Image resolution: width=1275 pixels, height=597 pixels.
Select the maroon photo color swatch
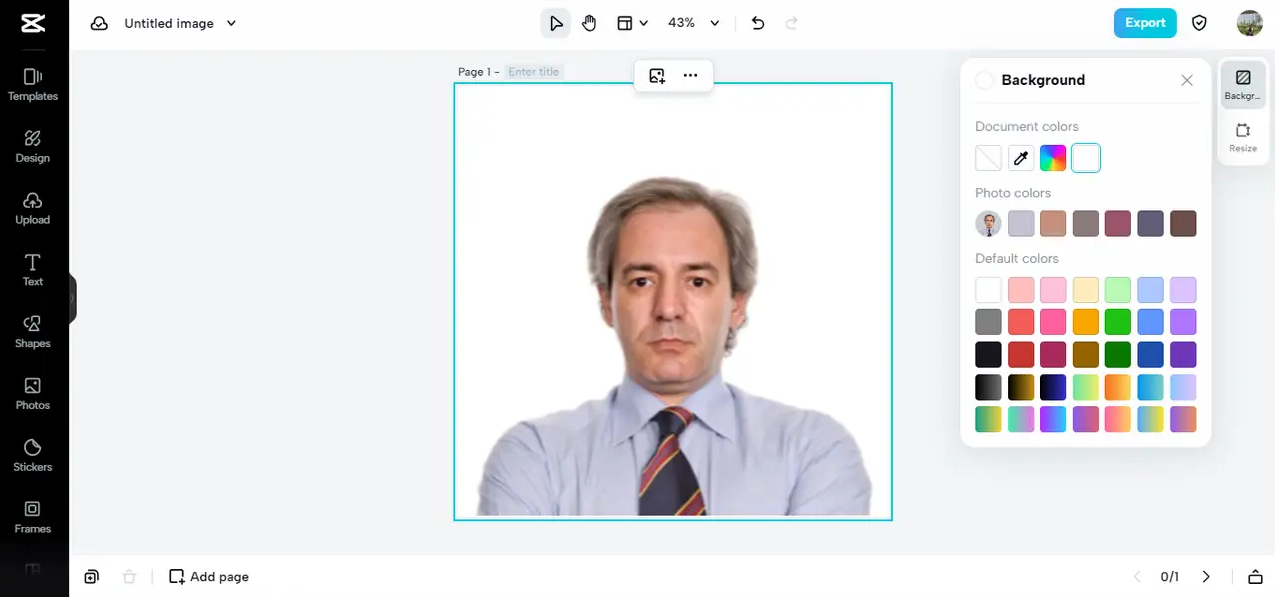coord(1118,224)
